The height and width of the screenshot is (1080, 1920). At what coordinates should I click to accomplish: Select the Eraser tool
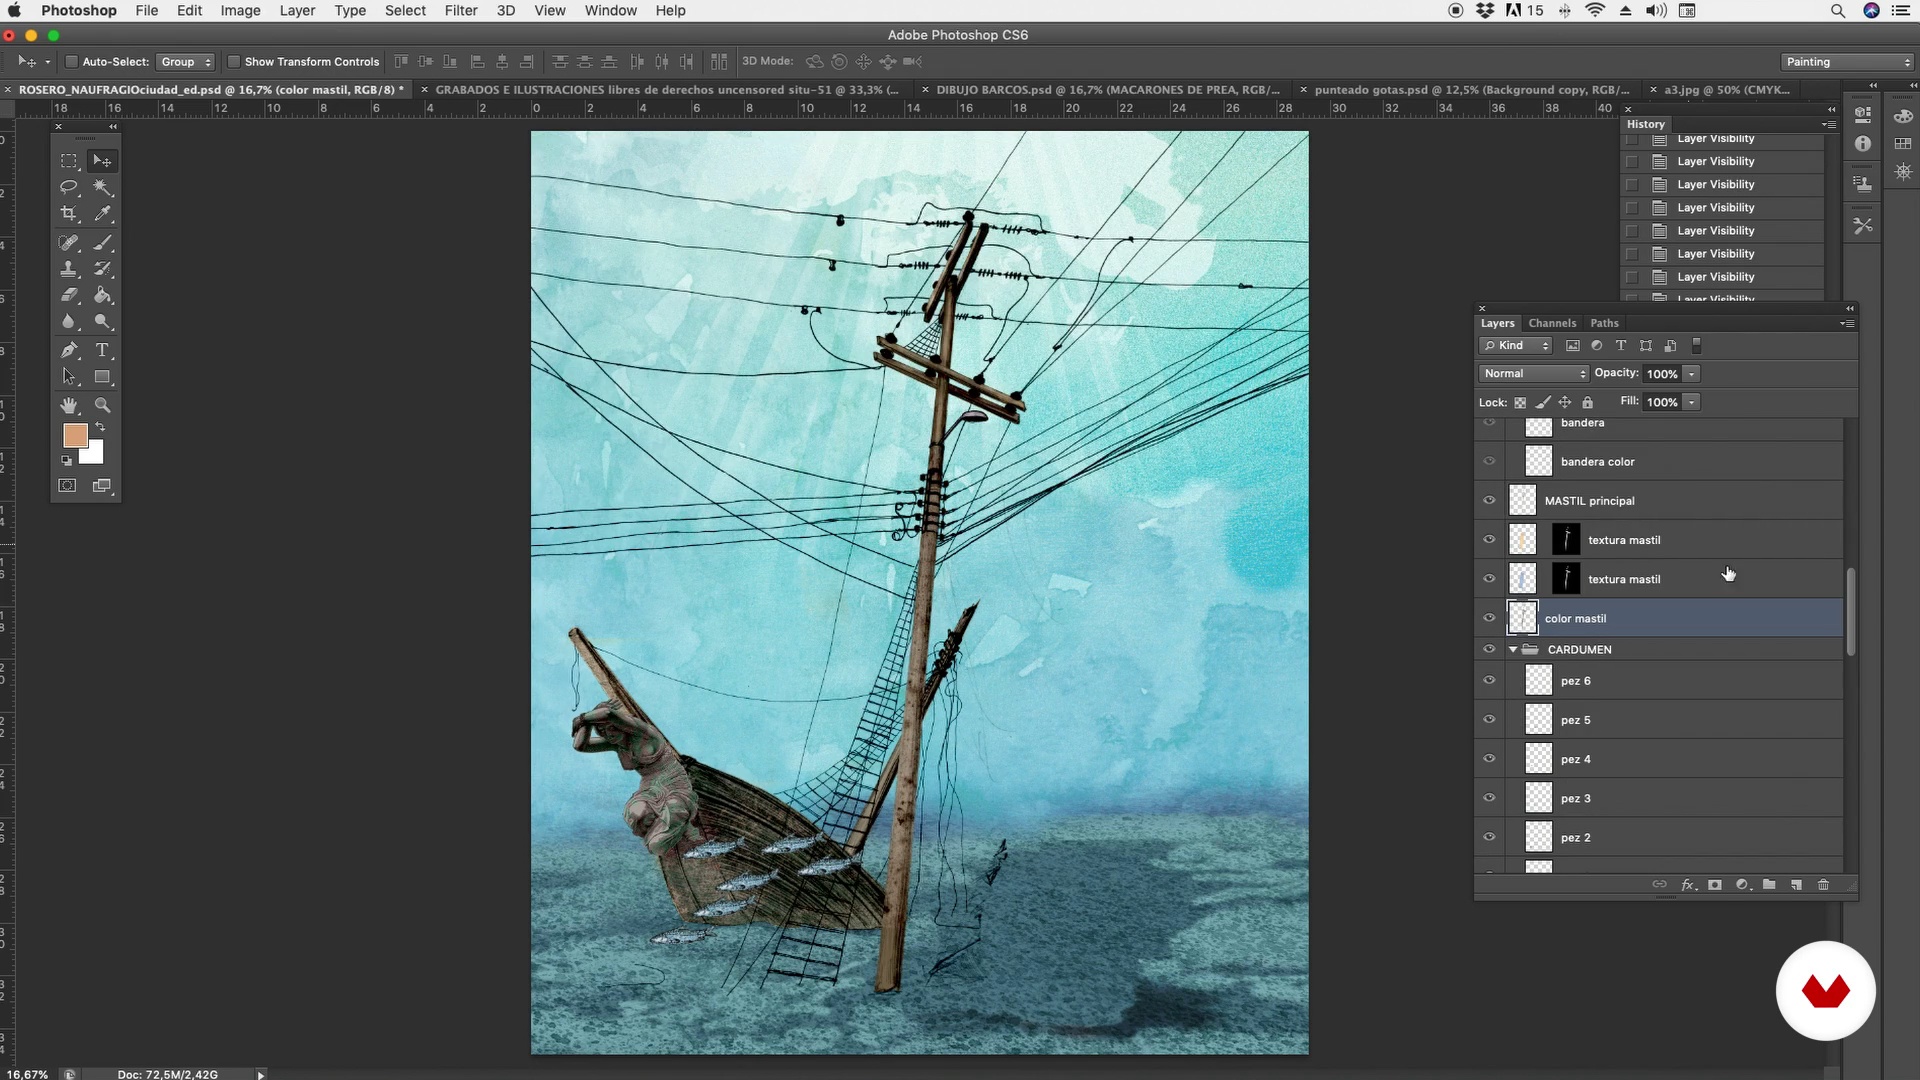(68, 296)
